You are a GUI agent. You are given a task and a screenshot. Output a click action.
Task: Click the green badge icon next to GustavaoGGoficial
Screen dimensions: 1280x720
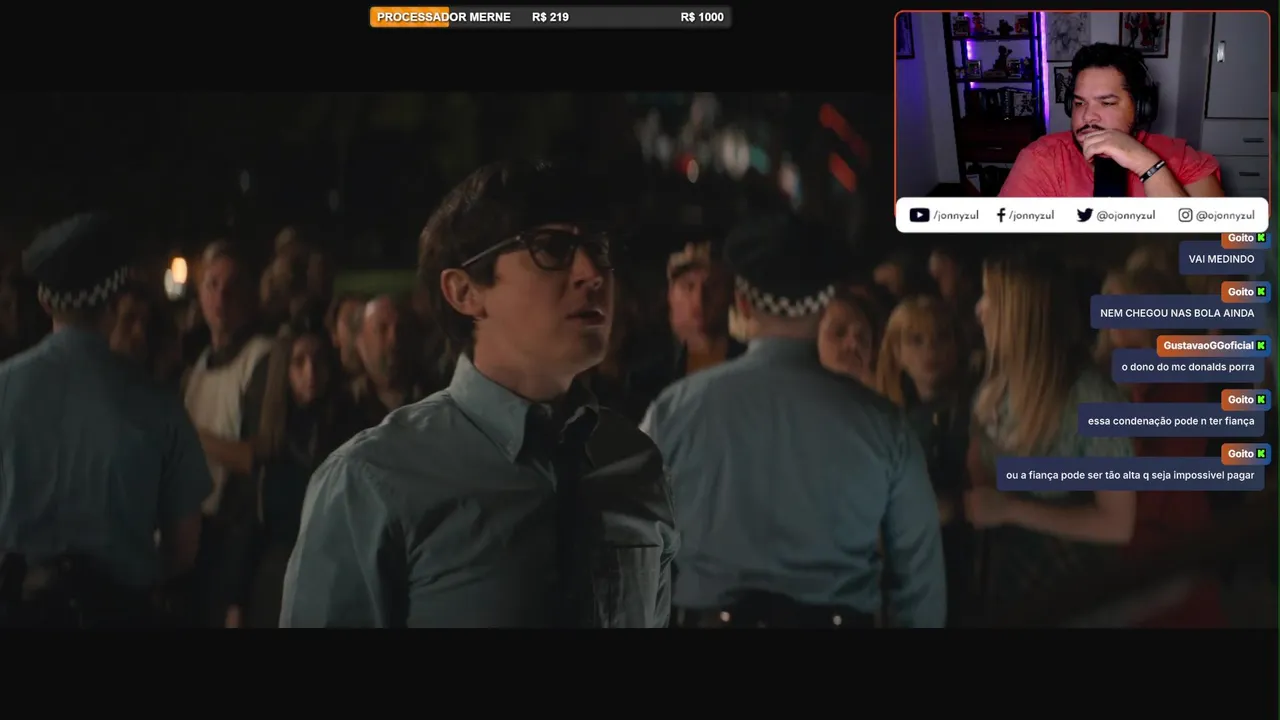(1261, 346)
